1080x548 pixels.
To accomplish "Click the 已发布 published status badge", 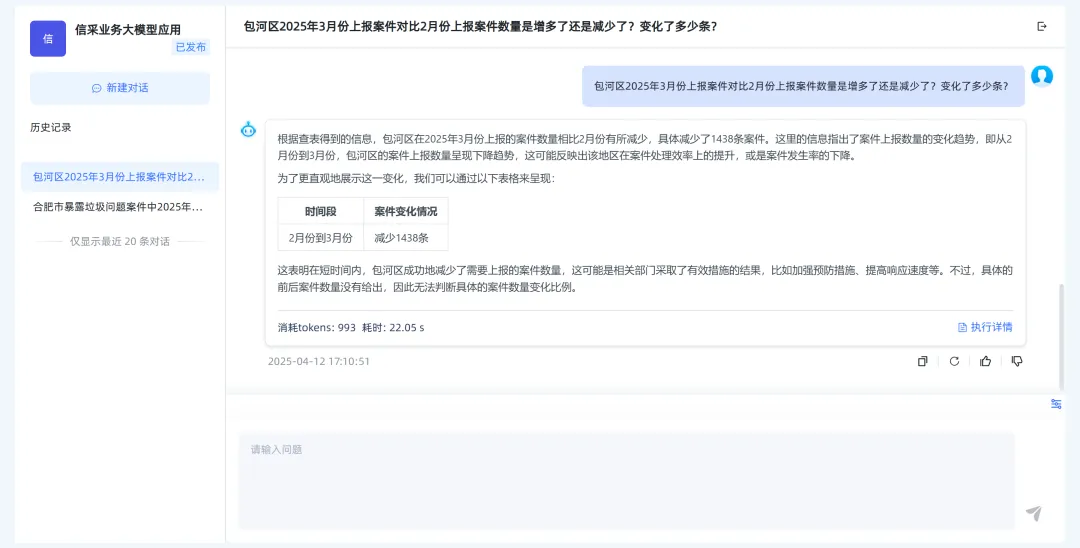I will [x=190, y=47].
